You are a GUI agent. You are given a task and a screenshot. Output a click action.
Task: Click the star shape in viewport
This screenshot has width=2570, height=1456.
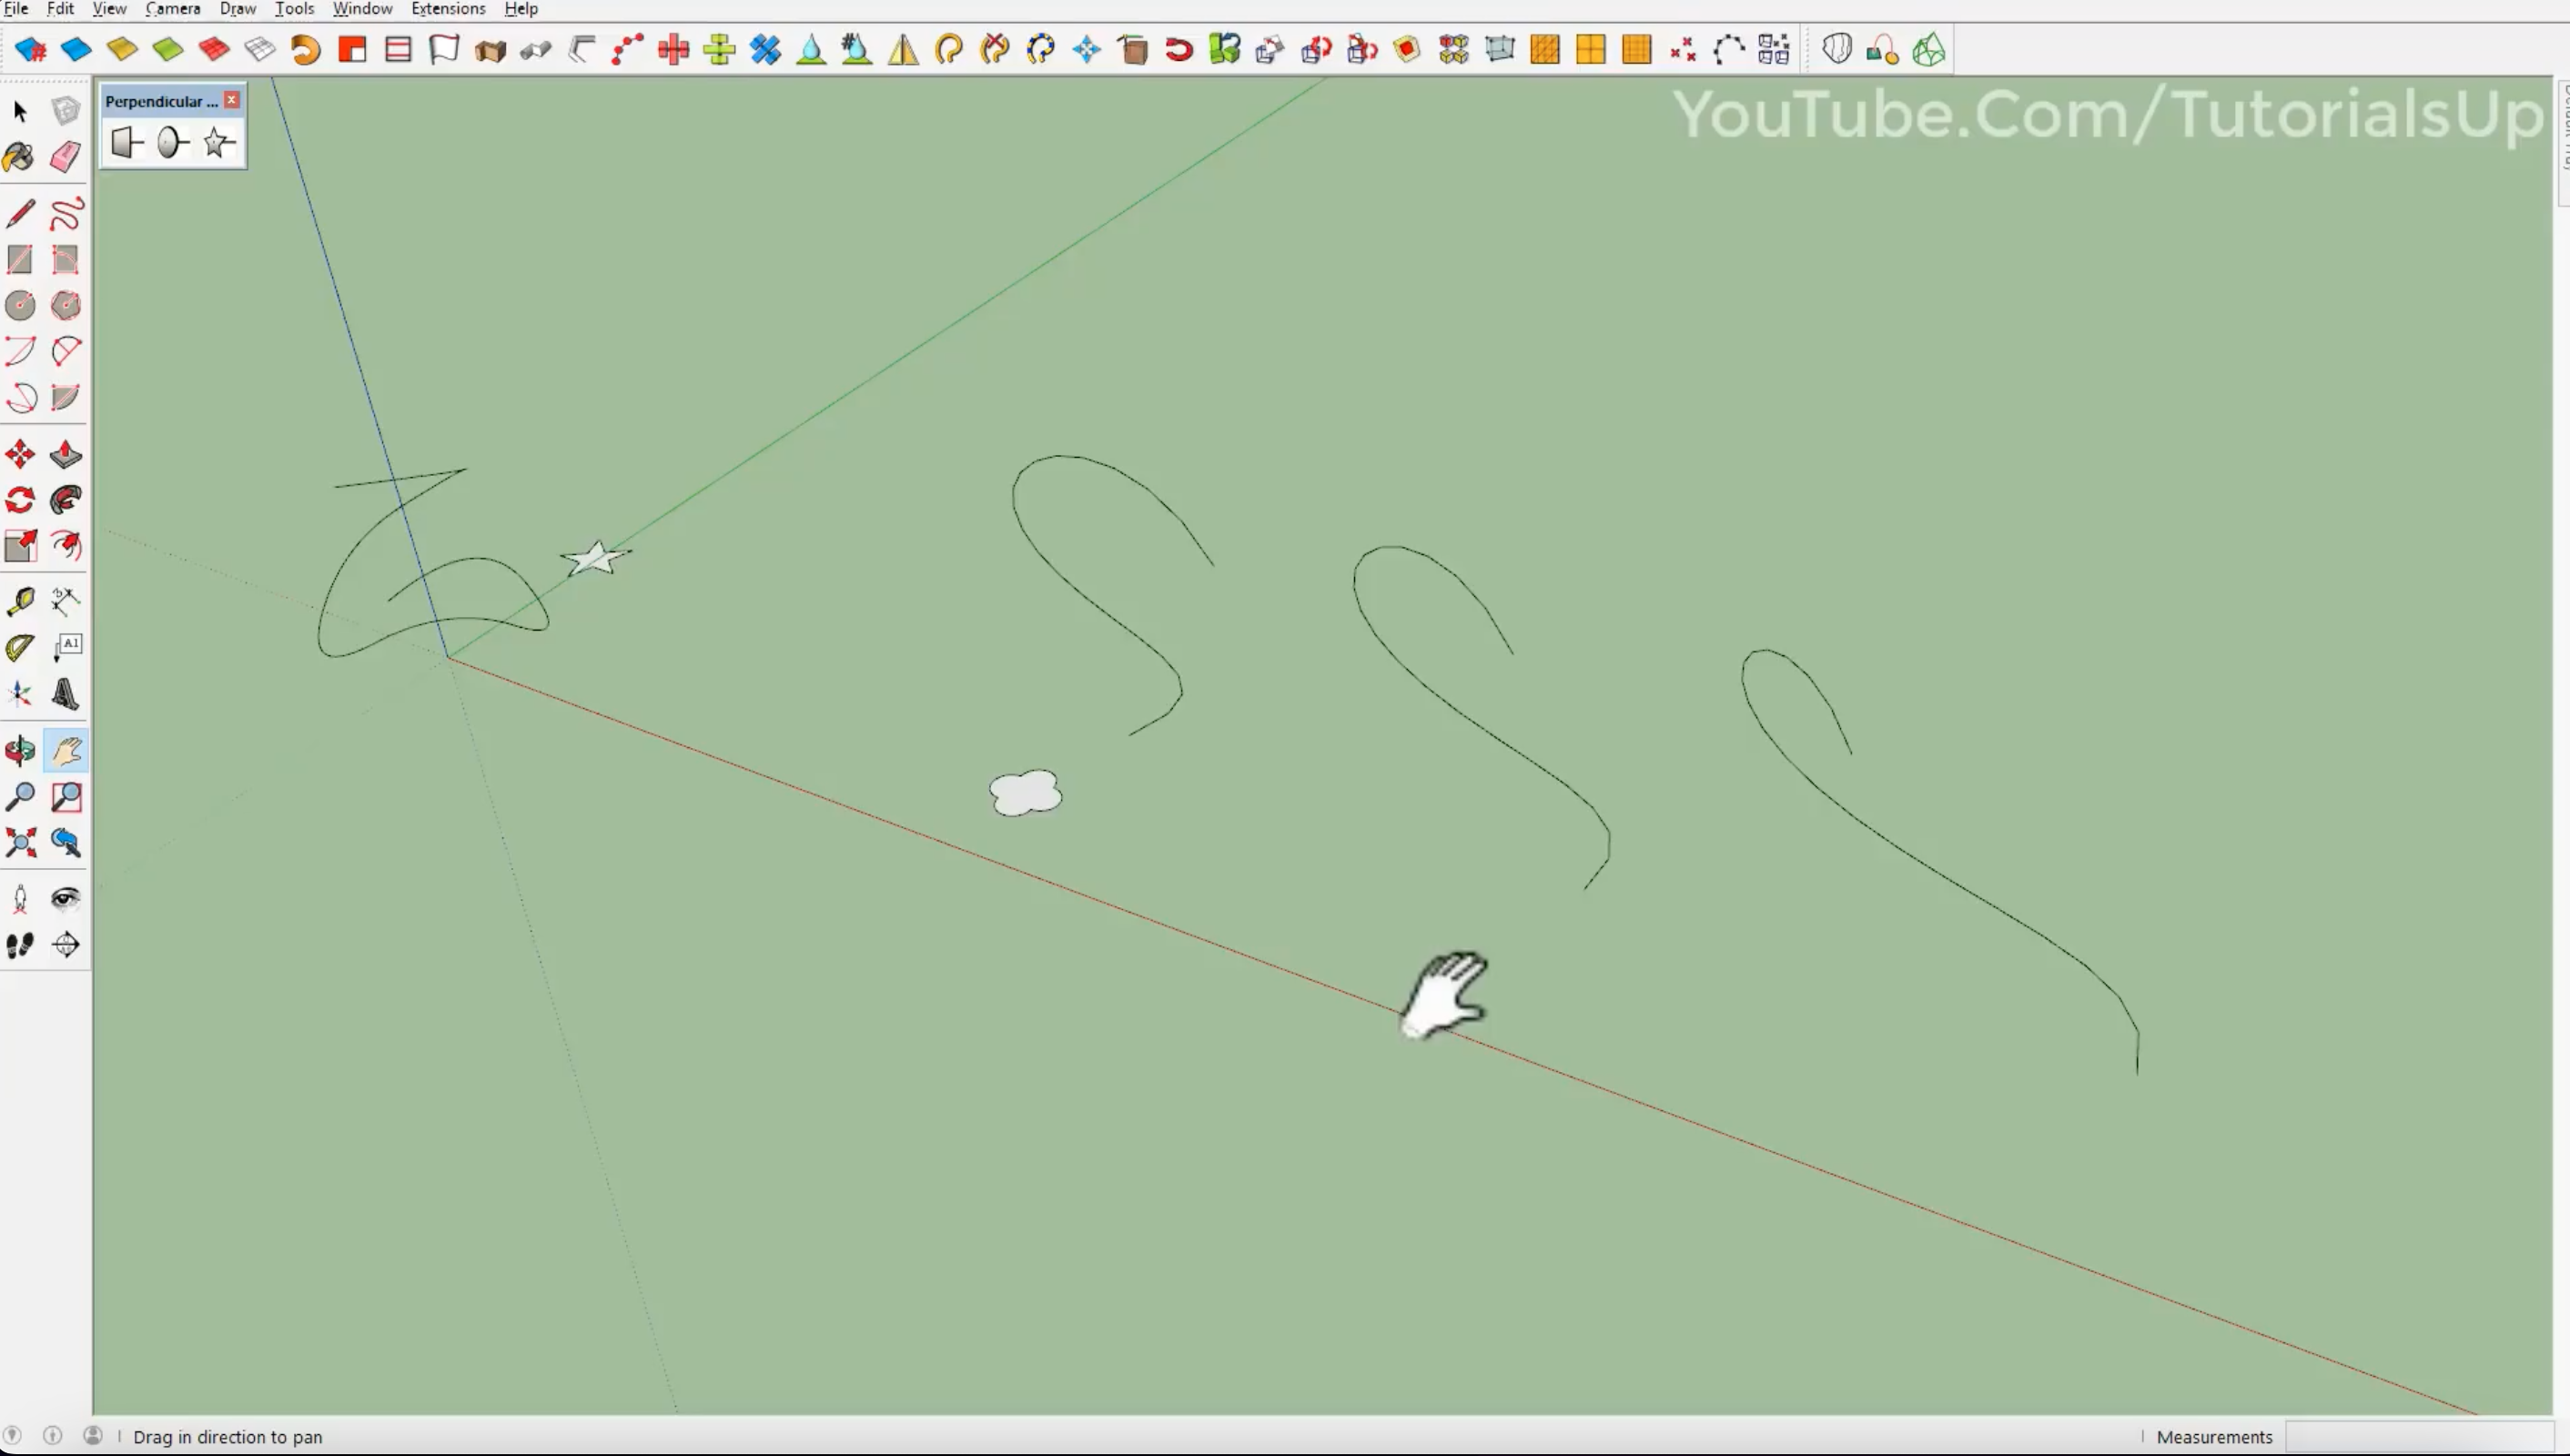point(596,558)
